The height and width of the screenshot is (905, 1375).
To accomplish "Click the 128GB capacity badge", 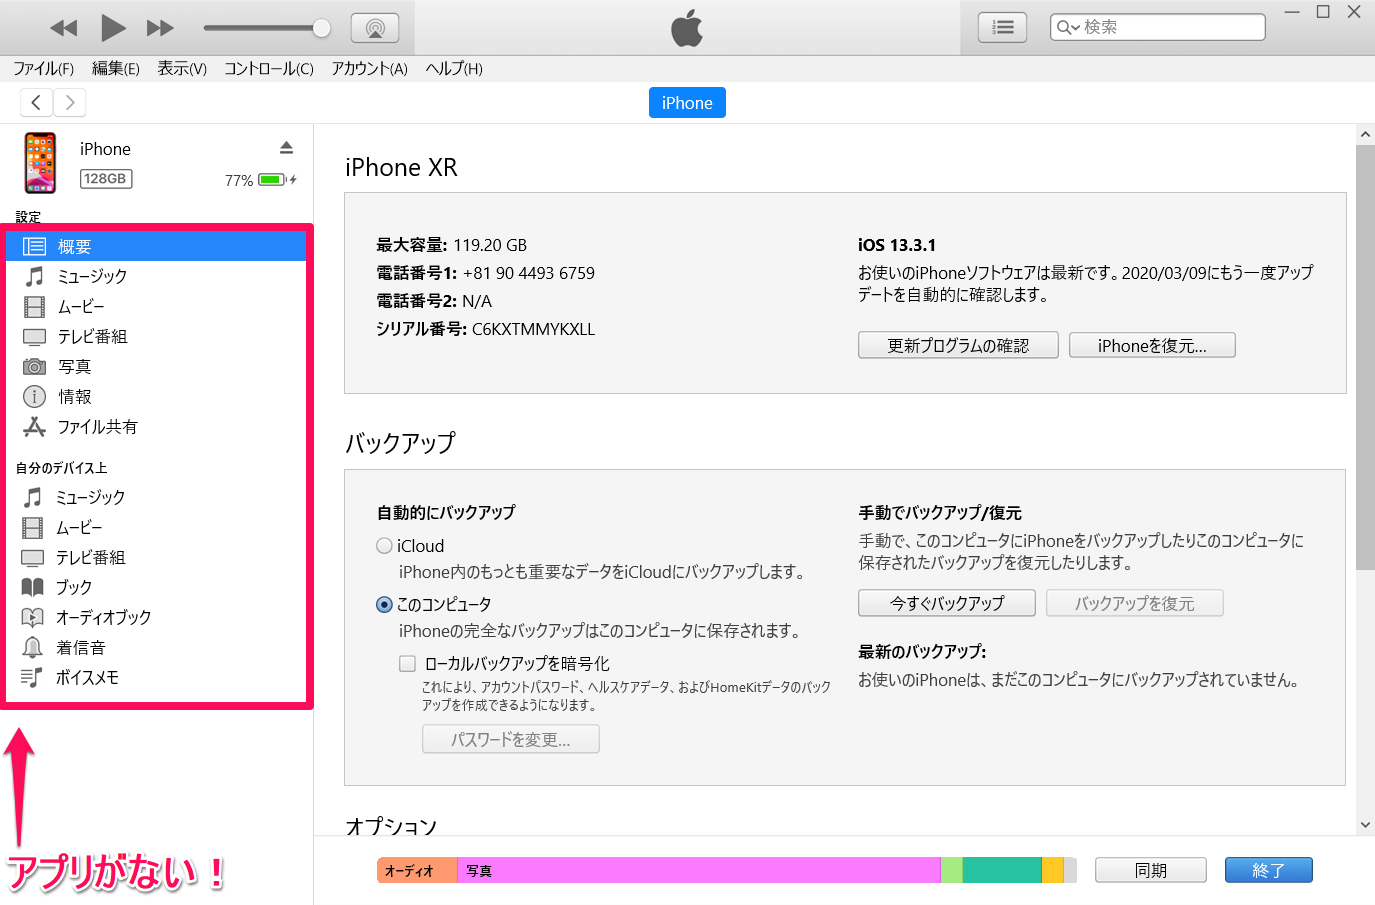I will 106,179.
